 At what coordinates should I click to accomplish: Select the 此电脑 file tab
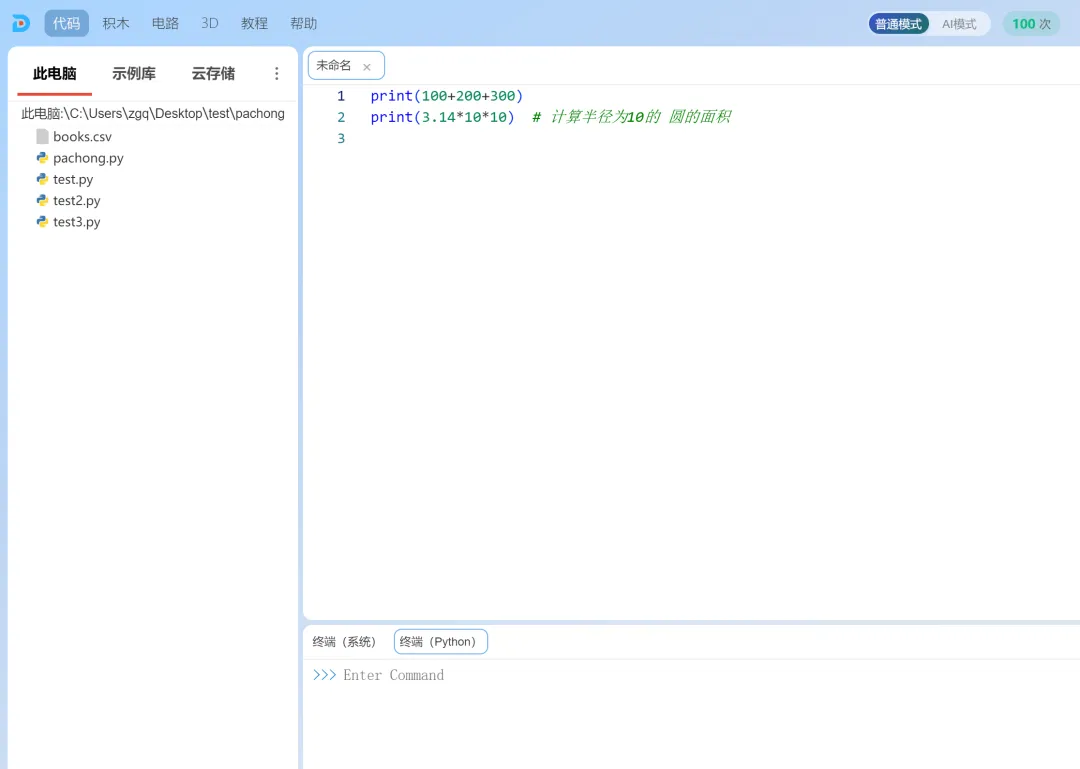pyautogui.click(x=54, y=74)
